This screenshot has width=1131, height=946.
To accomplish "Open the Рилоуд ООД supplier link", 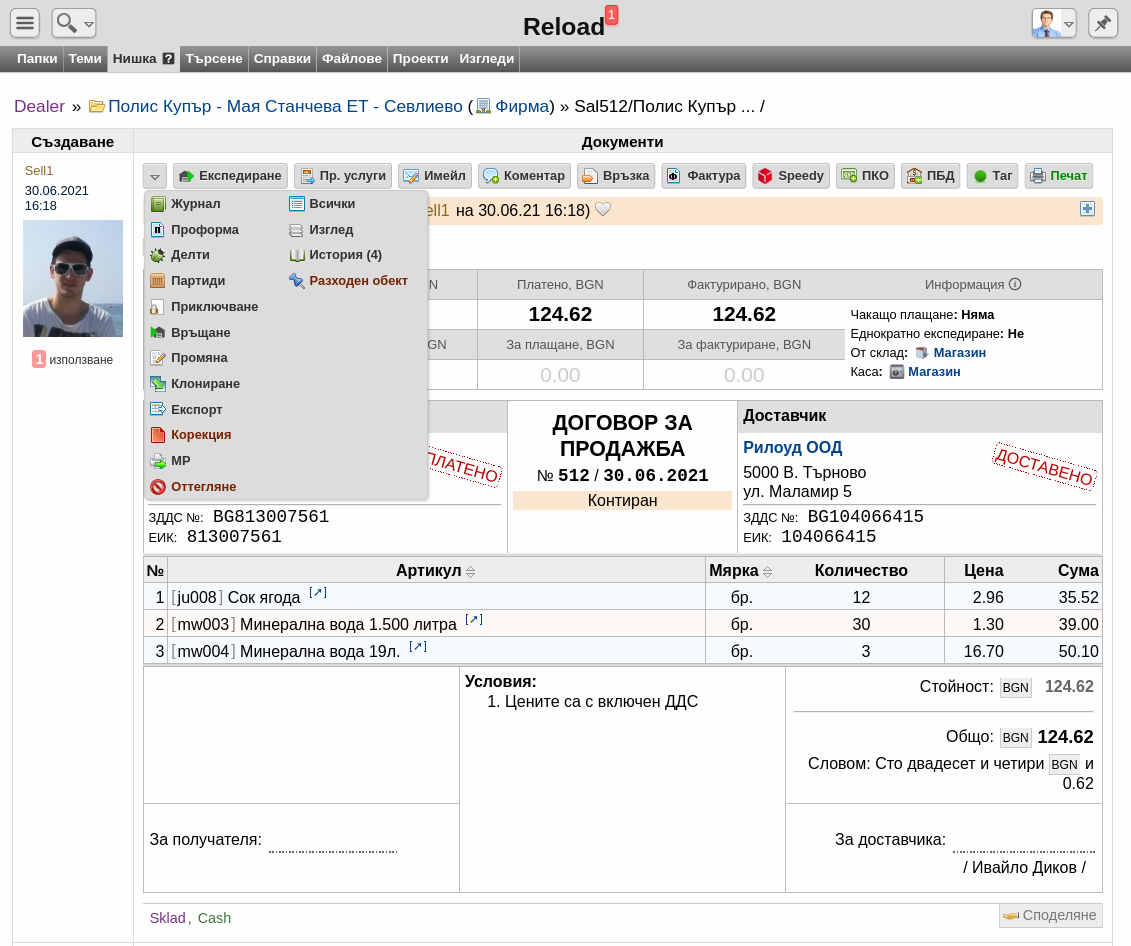I will (793, 448).
